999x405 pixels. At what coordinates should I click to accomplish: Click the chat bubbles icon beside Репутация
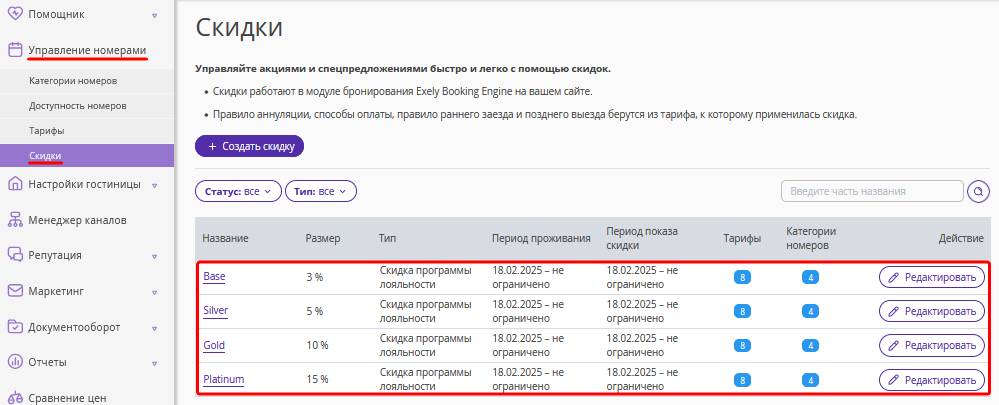click(x=15, y=255)
